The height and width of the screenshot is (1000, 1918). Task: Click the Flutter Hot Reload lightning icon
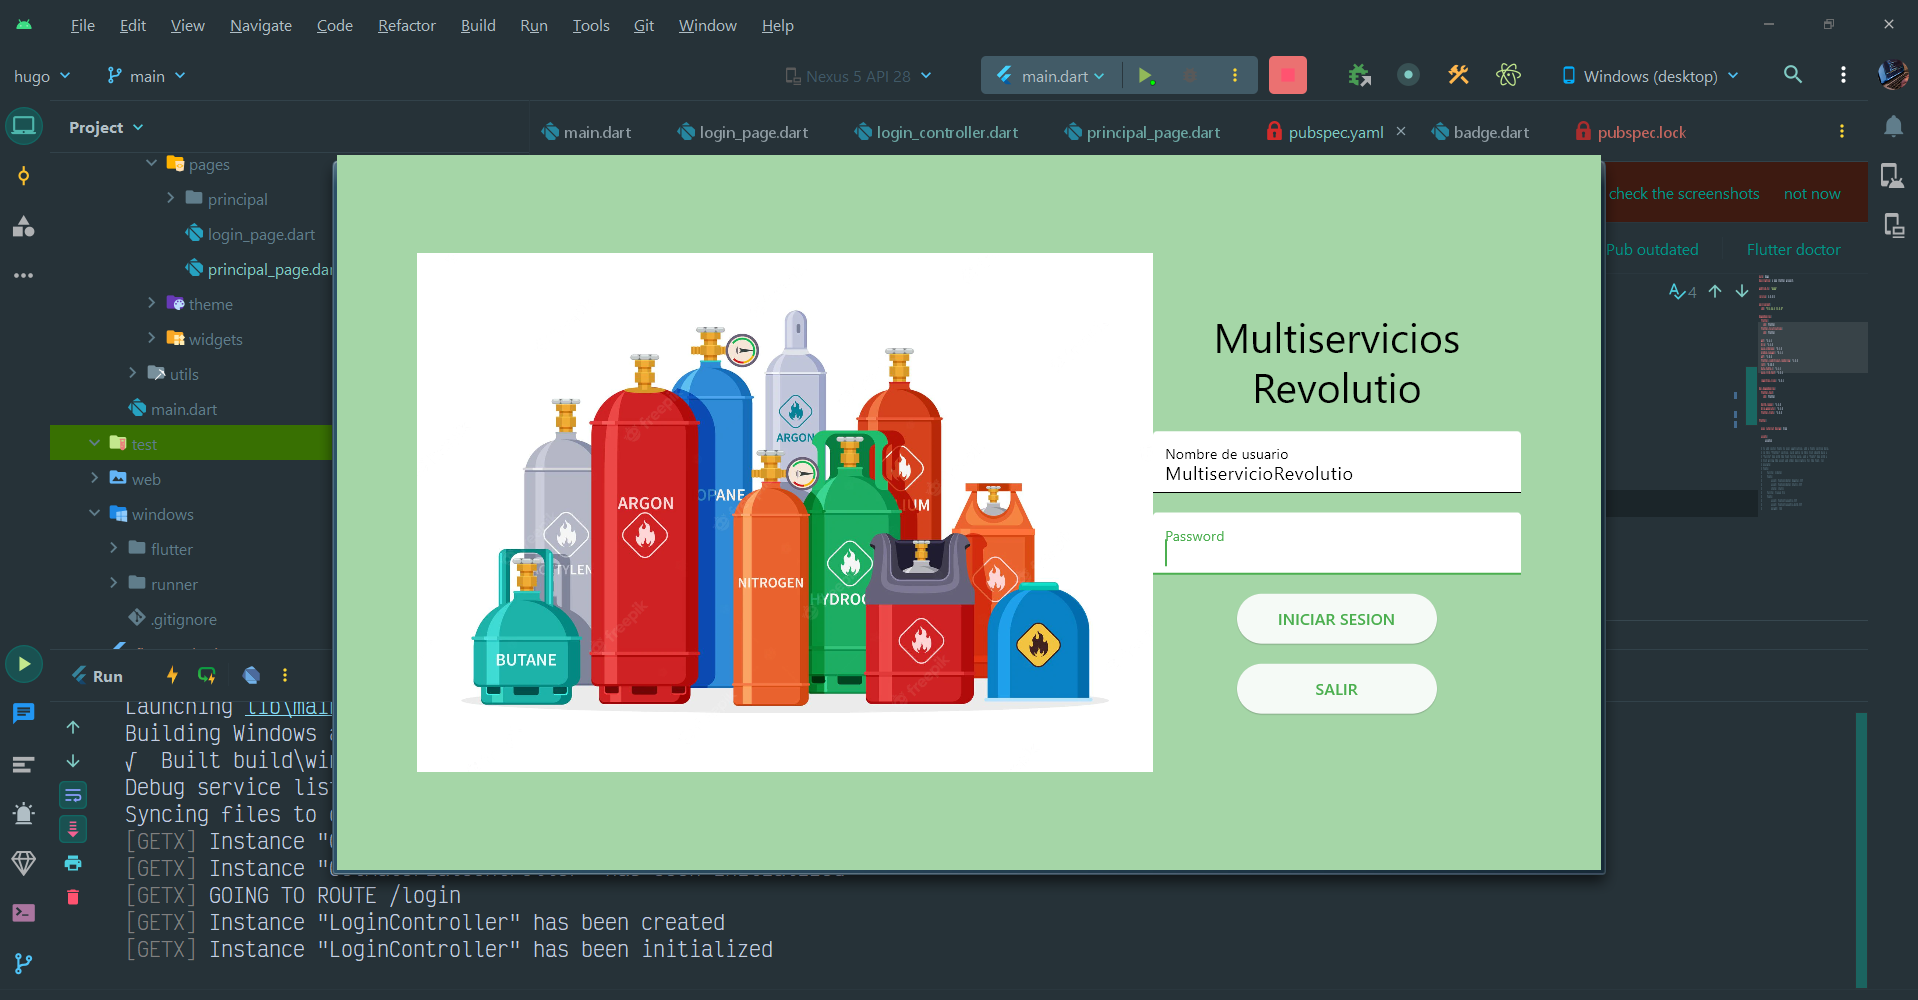click(172, 675)
